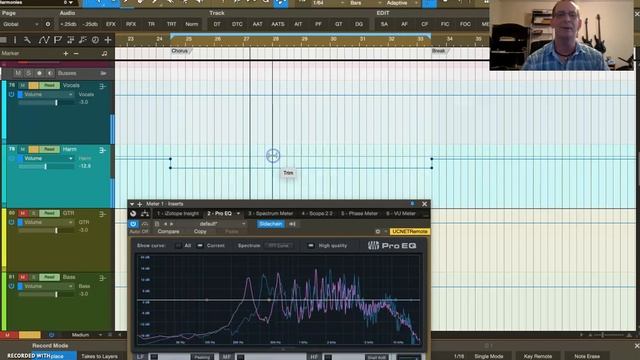The height and width of the screenshot is (360, 640).
Task: Click the routing icon in Meter 1 inserts
Action: (144, 213)
